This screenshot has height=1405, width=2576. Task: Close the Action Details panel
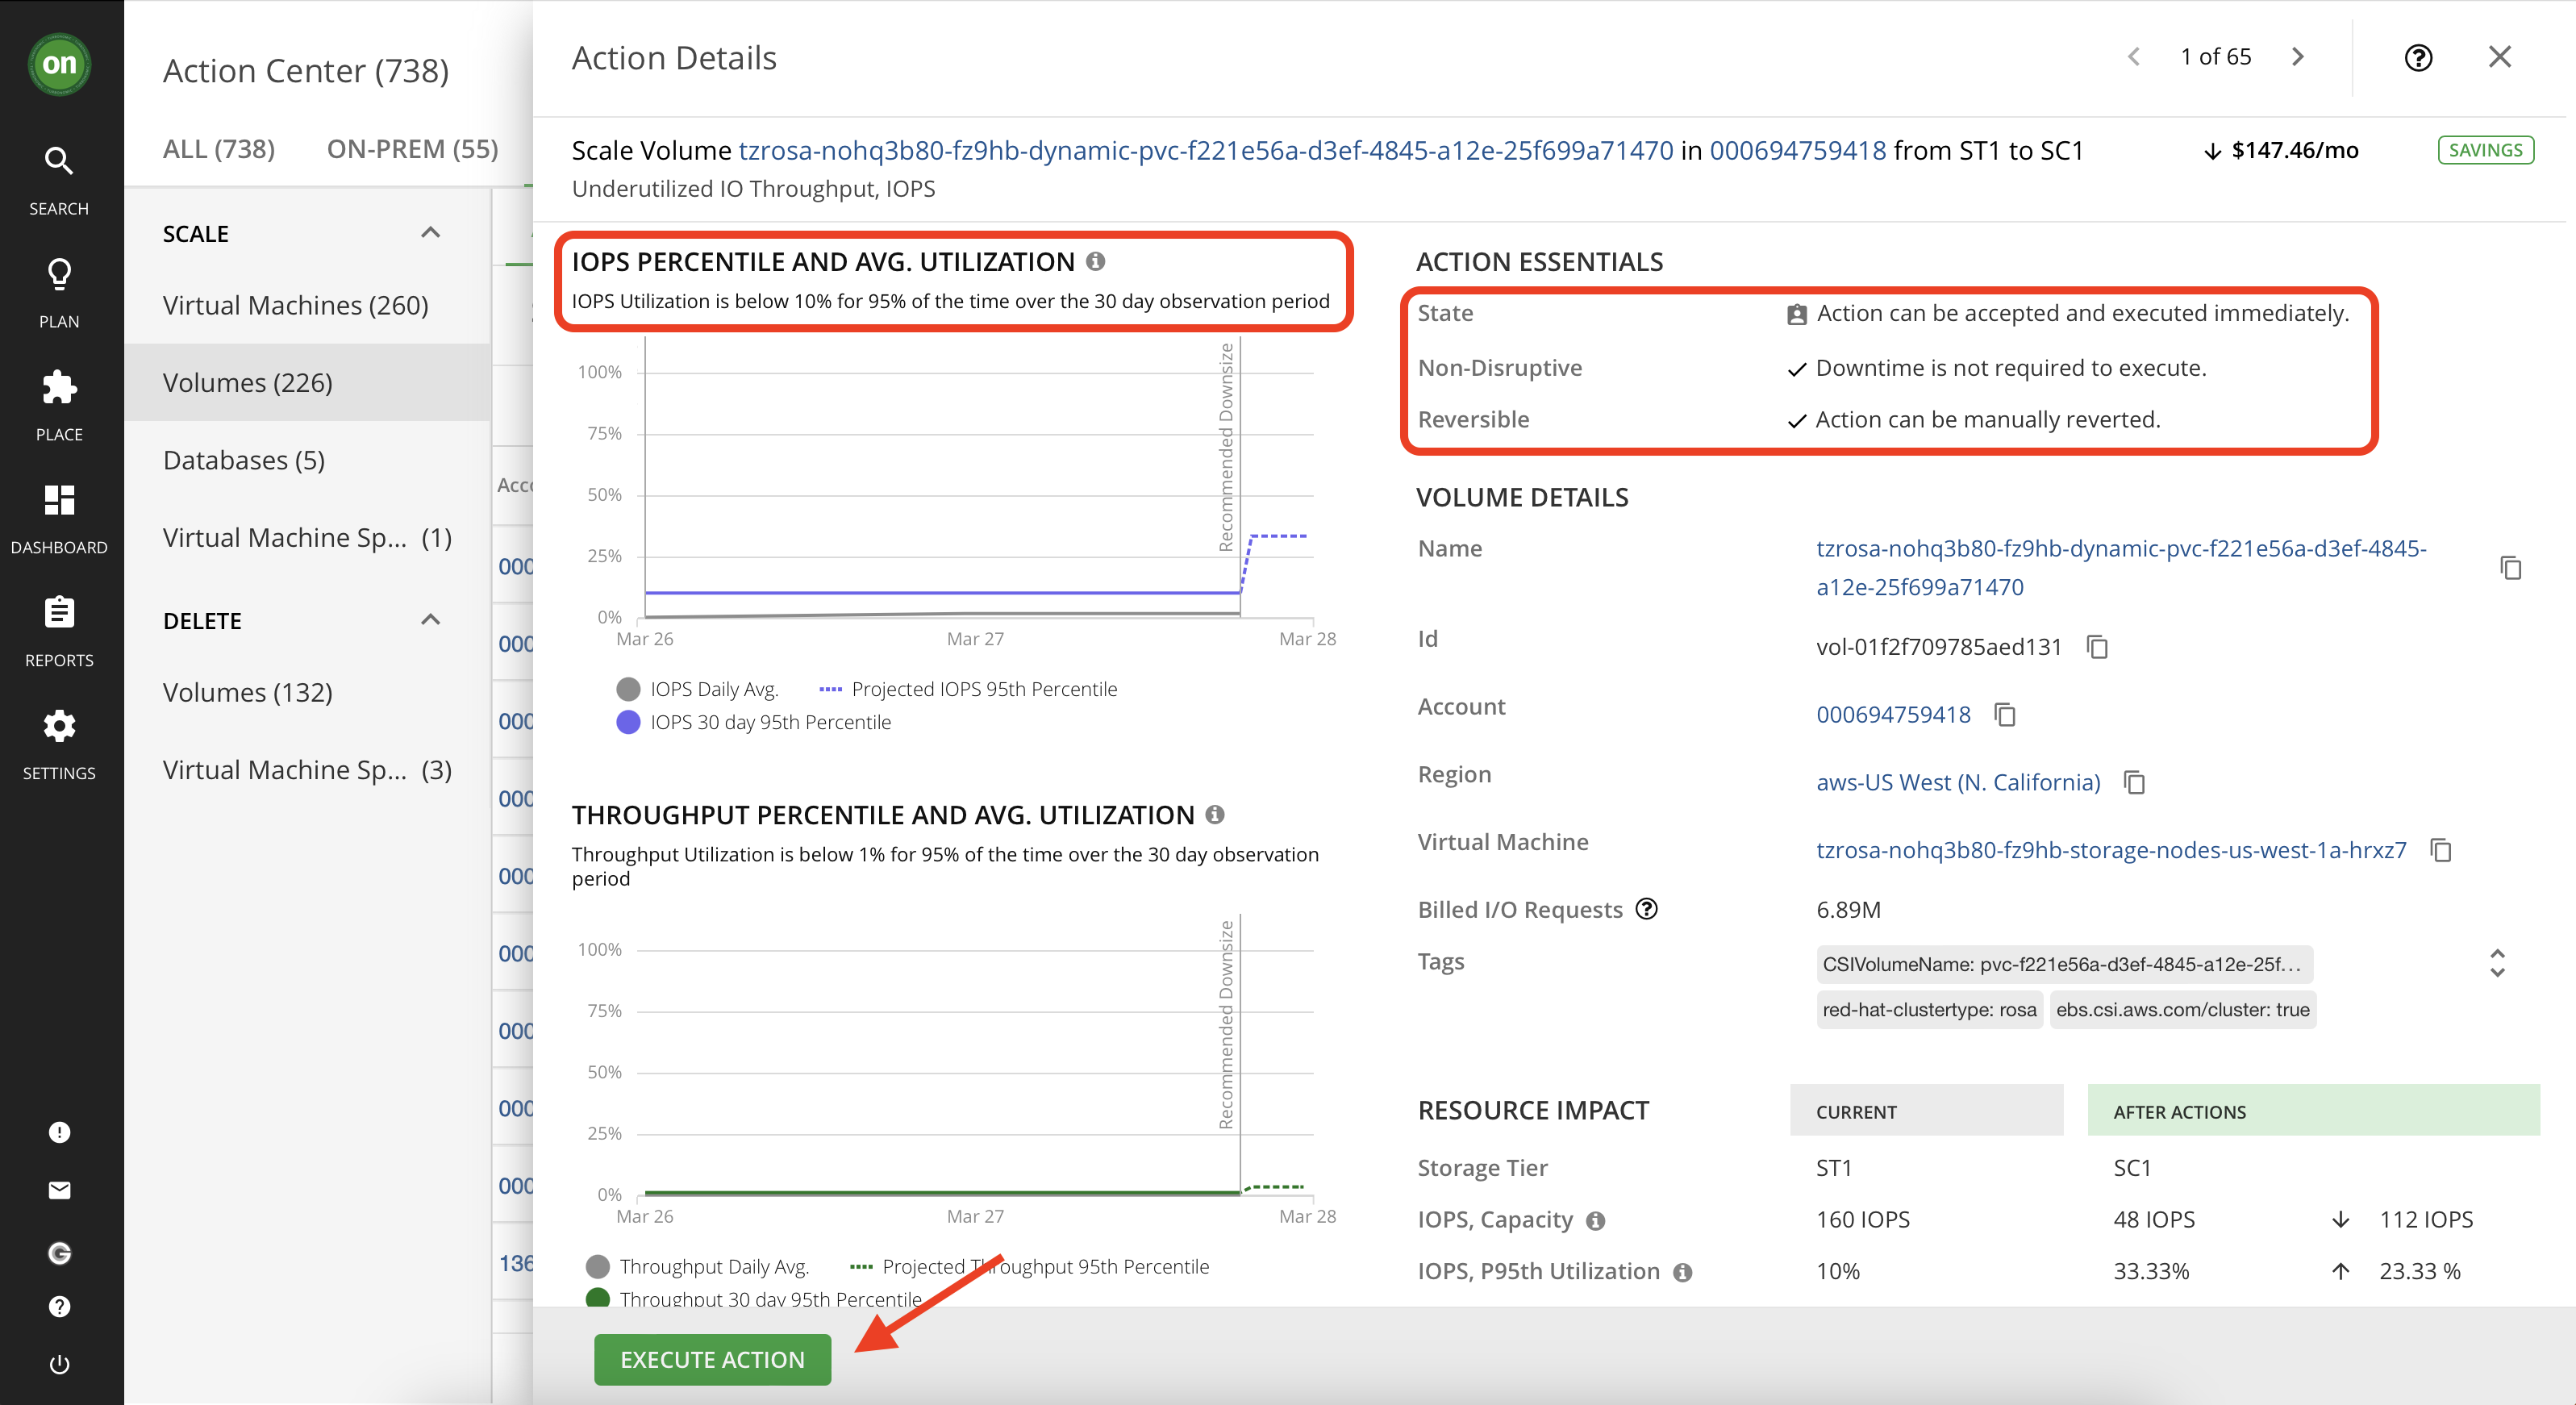[2499, 57]
